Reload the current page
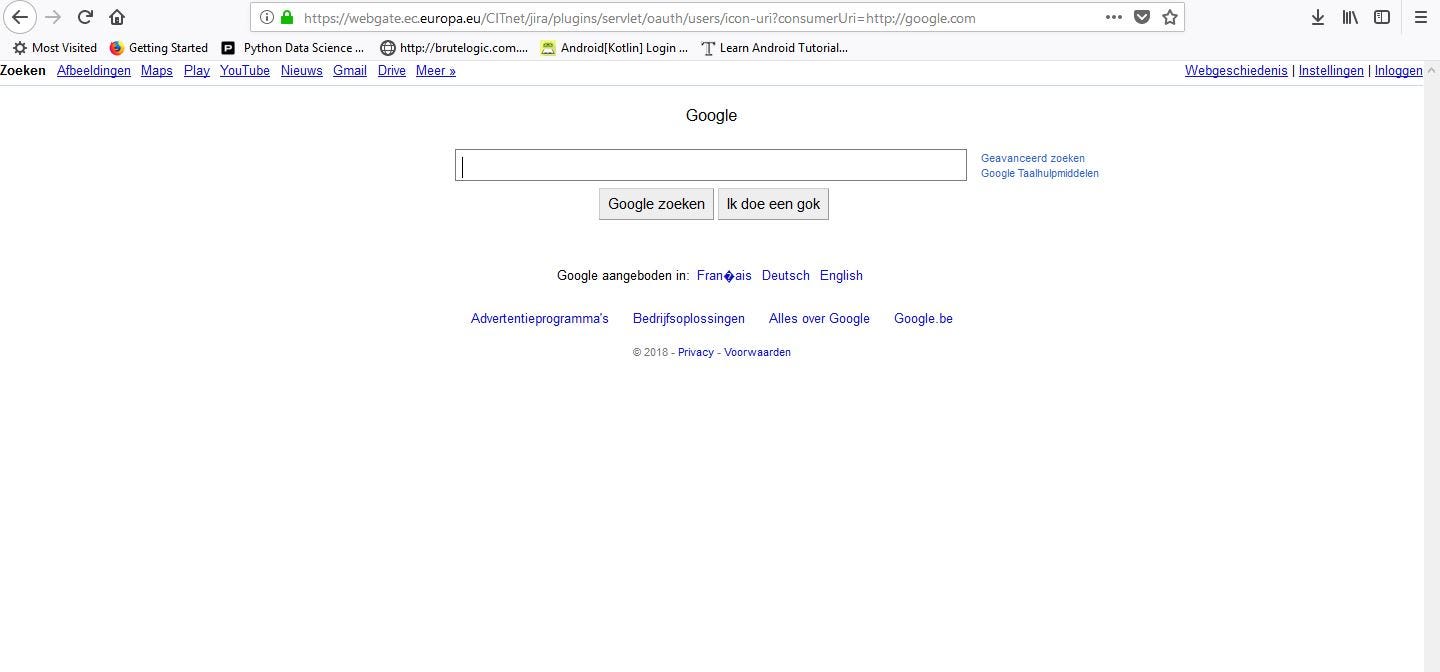This screenshot has height=672, width=1440. (x=85, y=17)
